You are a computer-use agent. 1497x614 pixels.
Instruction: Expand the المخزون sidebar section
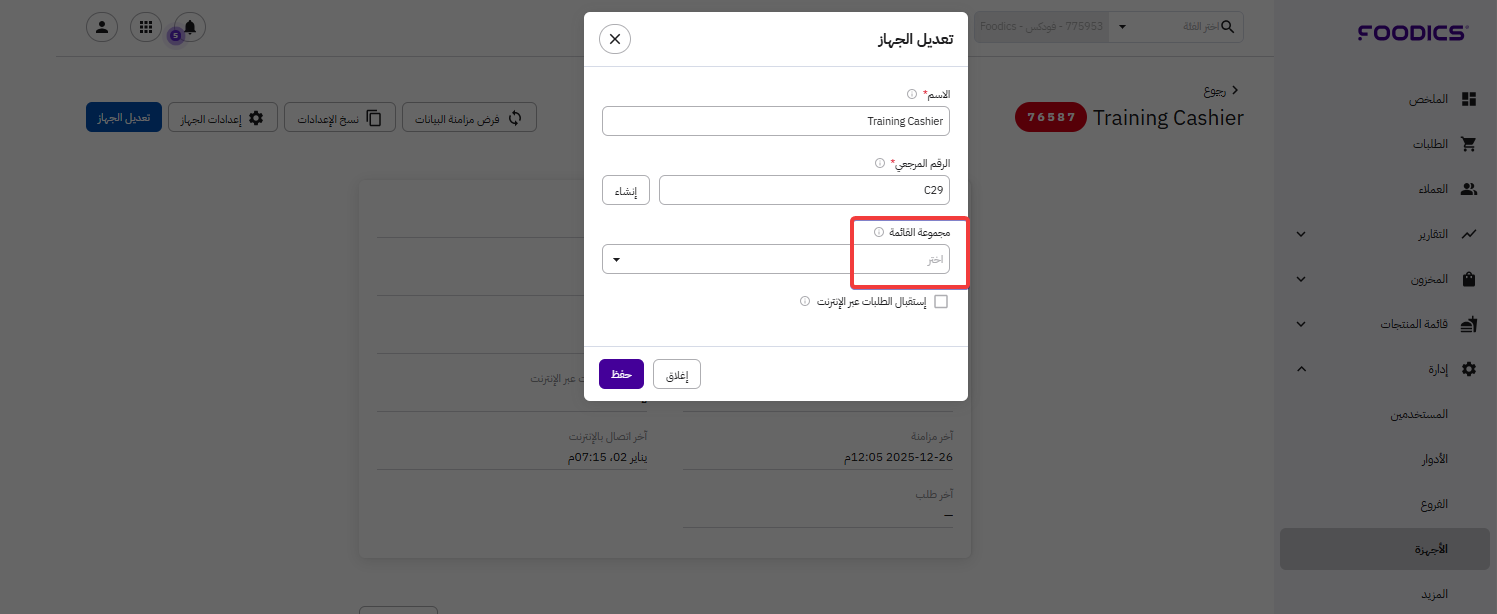1301,280
